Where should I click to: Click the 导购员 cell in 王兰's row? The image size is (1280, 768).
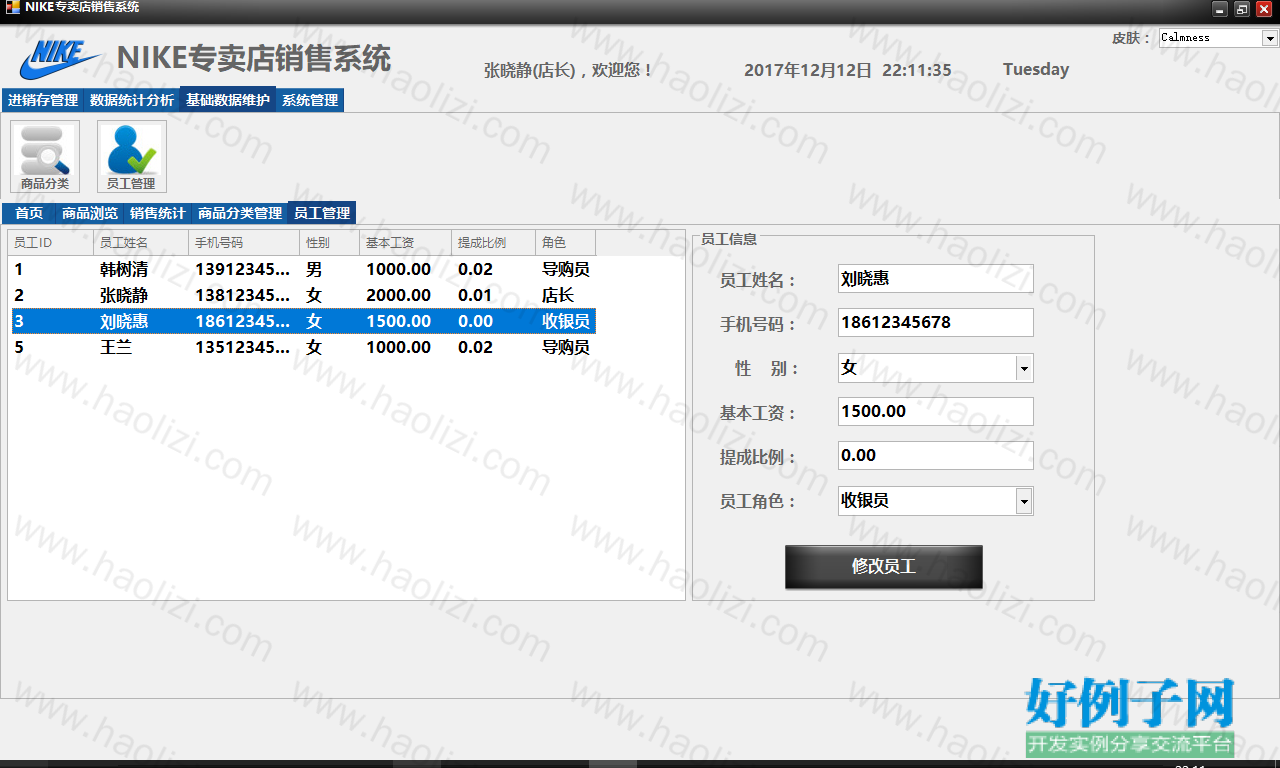click(x=566, y=348)
